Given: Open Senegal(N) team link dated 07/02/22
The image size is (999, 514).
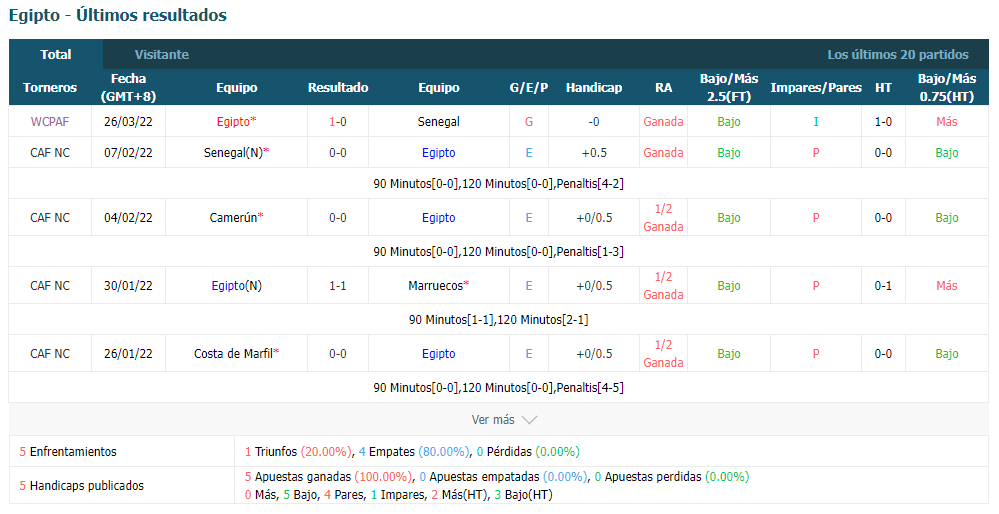Looking at the screenshot, I should point(236,152).
